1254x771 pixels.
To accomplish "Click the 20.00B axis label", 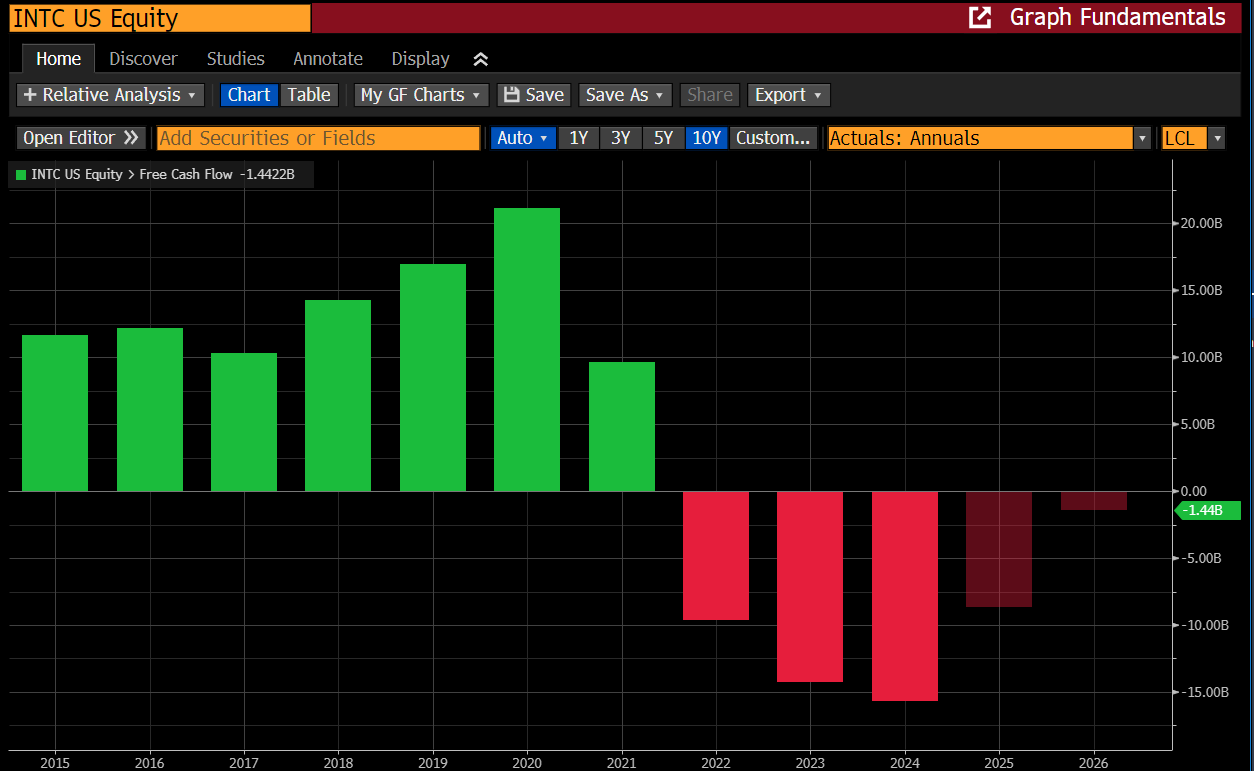I will tap(1201, 223).
